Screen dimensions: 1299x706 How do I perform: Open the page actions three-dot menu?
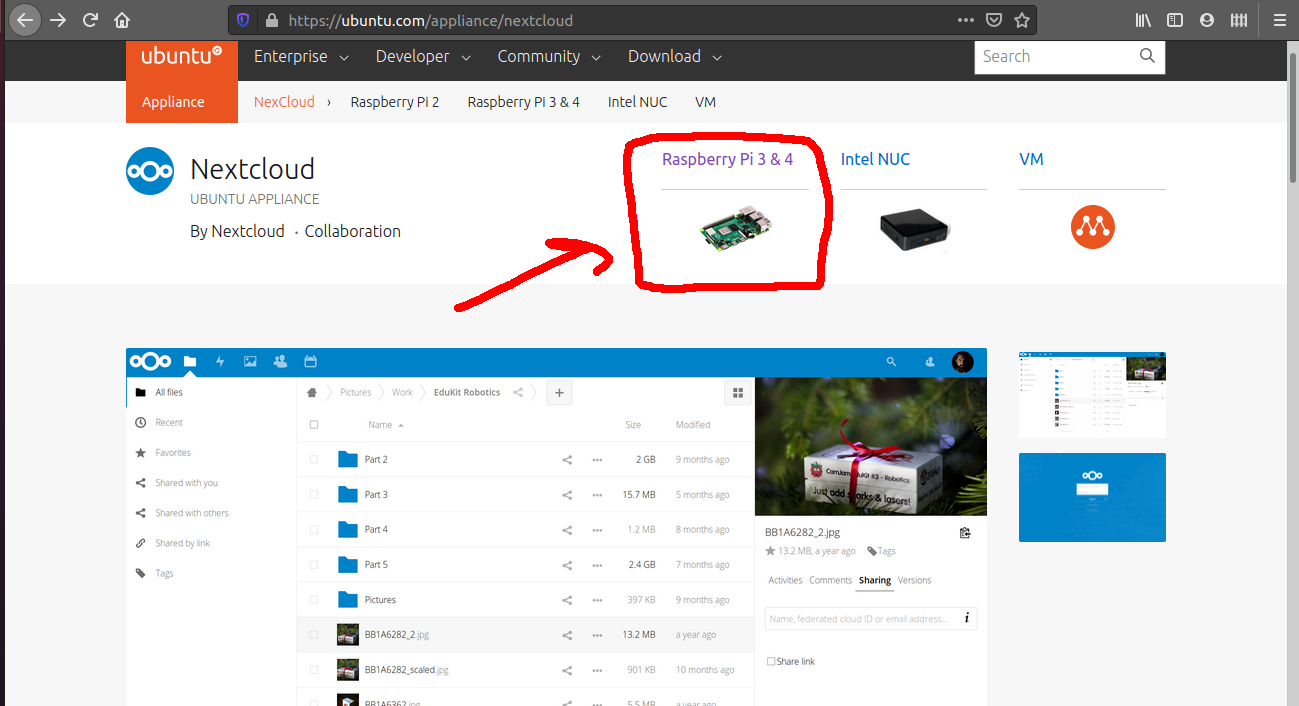pos(965,20)
